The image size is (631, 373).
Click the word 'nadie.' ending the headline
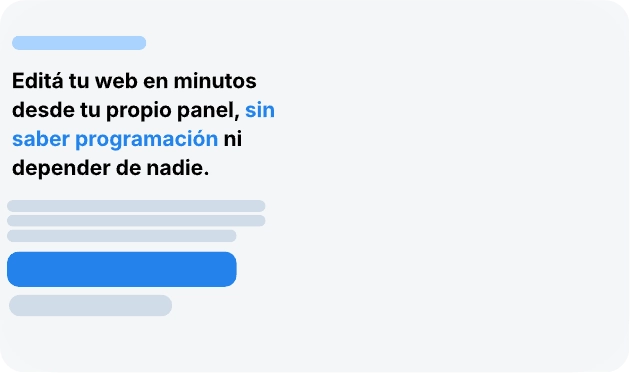click(x=177, y=168)
